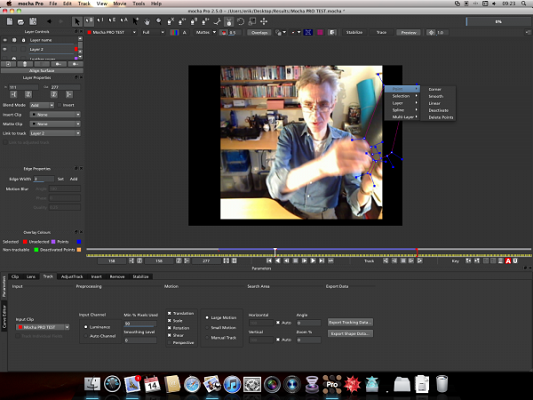Click the Edge Width input field
This screenshot has width=533, height=400.
coord(44,179)
